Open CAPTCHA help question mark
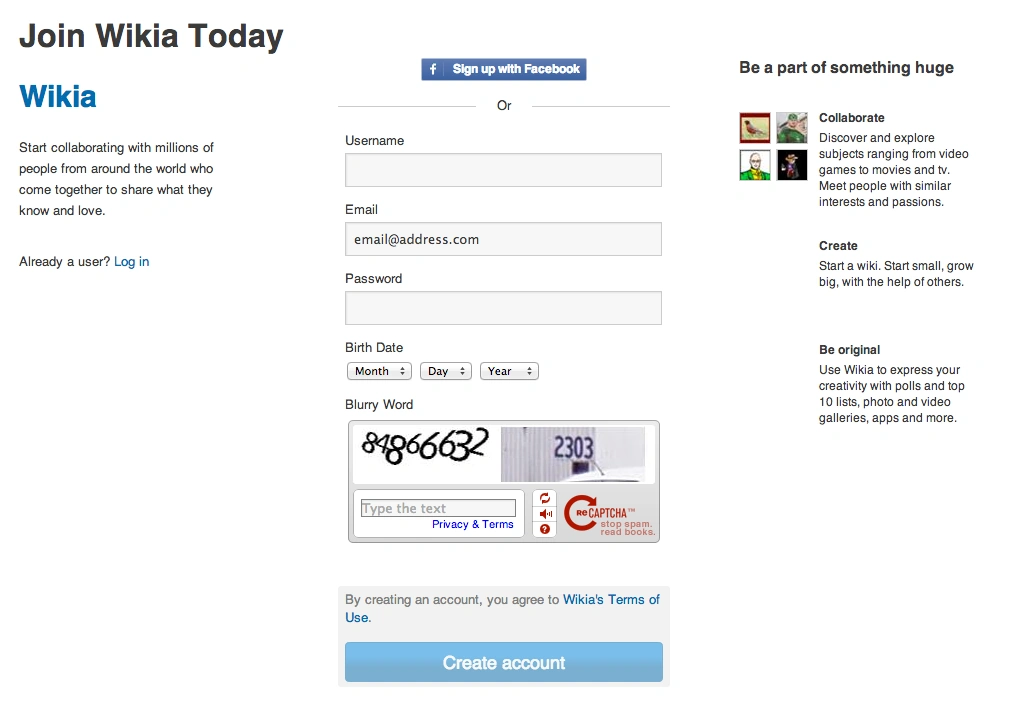 click(545, 529)
